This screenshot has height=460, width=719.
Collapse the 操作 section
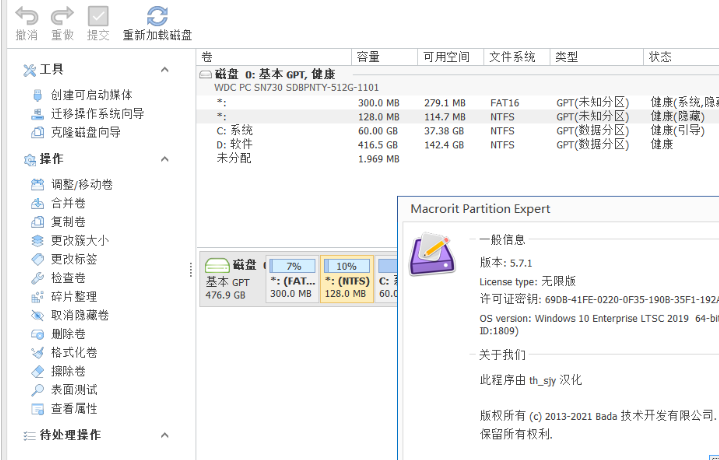pyautogui.click(x=165, y=159)
